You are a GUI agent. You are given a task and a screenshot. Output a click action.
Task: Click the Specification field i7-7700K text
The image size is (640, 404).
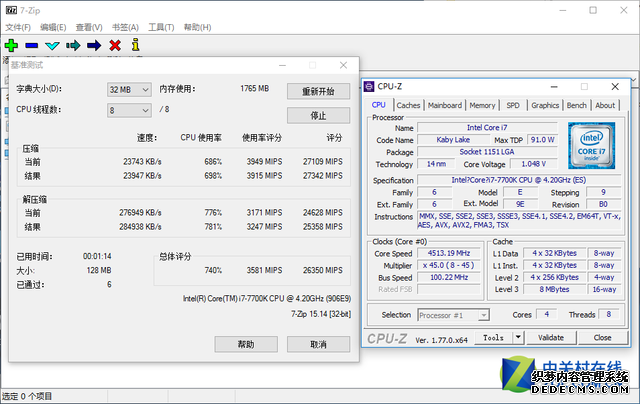pyautogui.click(x=519, y=180)
